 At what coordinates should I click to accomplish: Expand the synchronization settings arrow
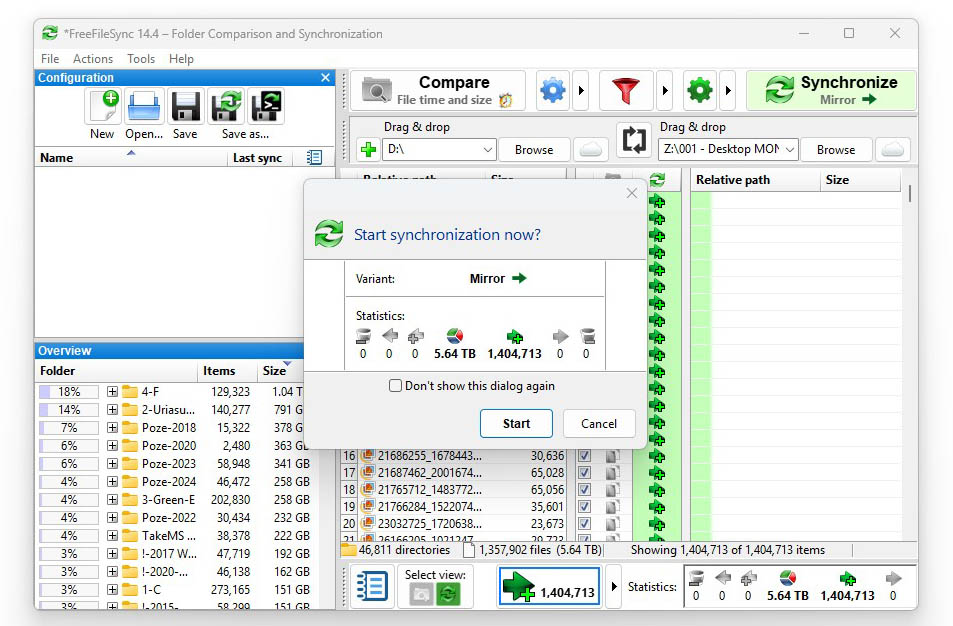[728, 91]
